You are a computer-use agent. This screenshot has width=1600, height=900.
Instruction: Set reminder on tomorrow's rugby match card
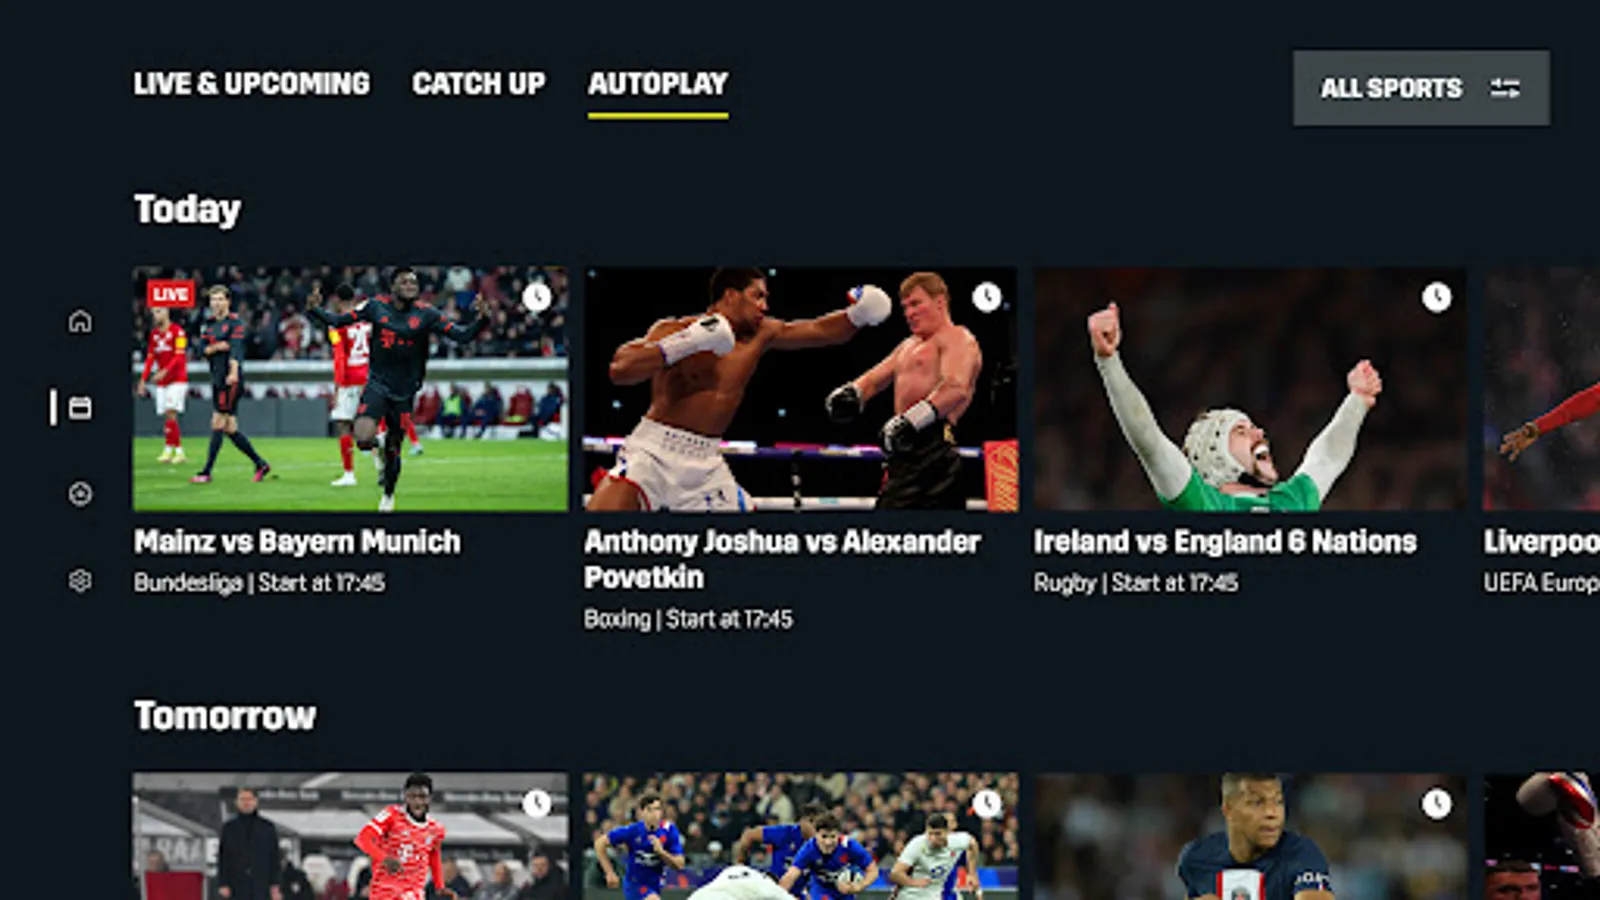(x=987, y=803)
